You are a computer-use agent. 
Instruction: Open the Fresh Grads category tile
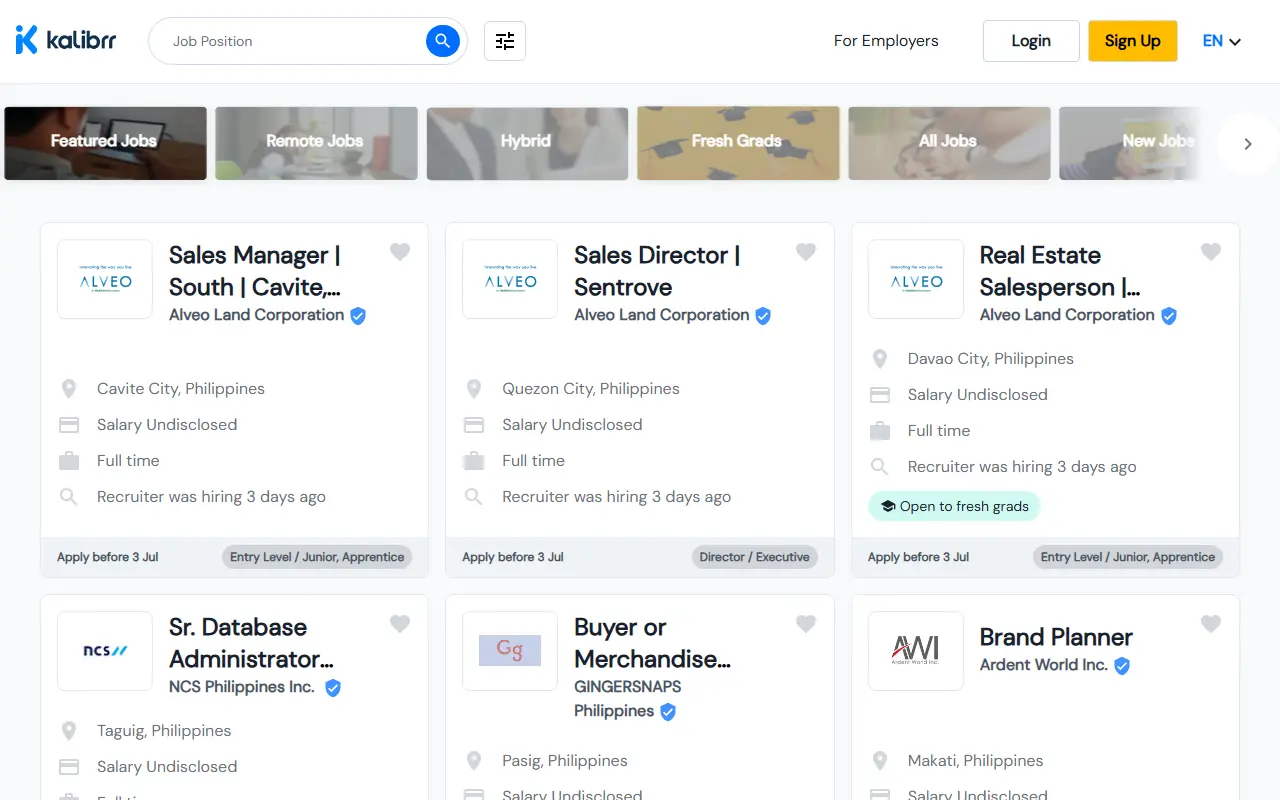tap(738, 143)
